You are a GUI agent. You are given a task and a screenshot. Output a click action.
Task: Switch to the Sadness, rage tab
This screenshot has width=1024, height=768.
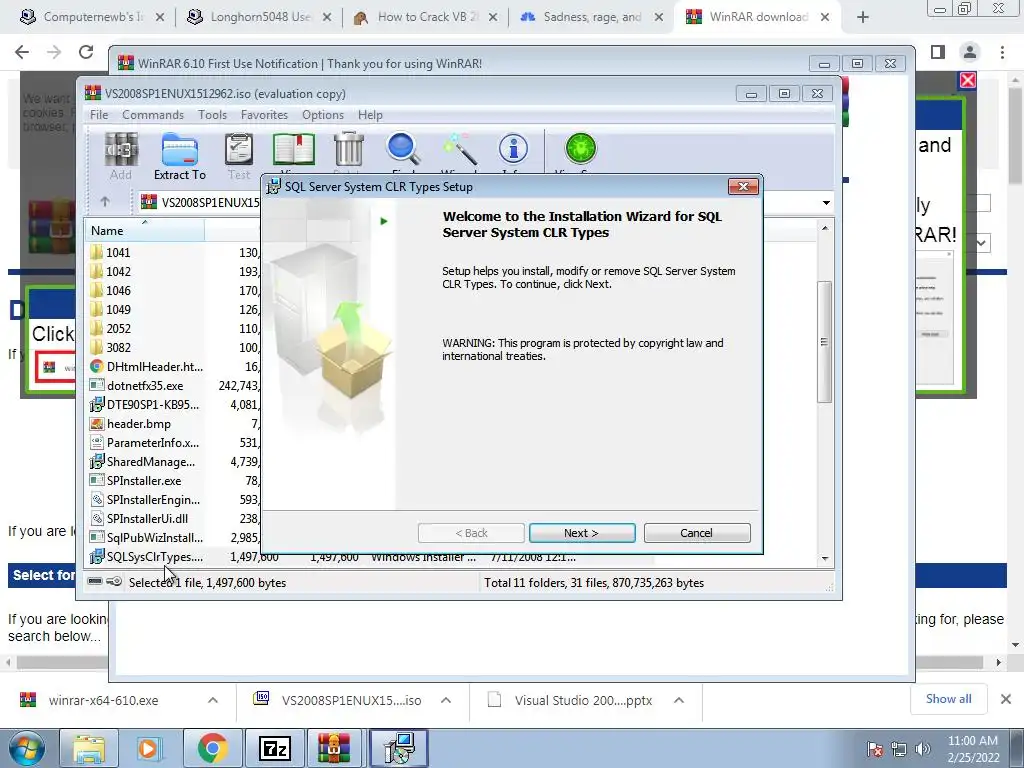[591, 17]
